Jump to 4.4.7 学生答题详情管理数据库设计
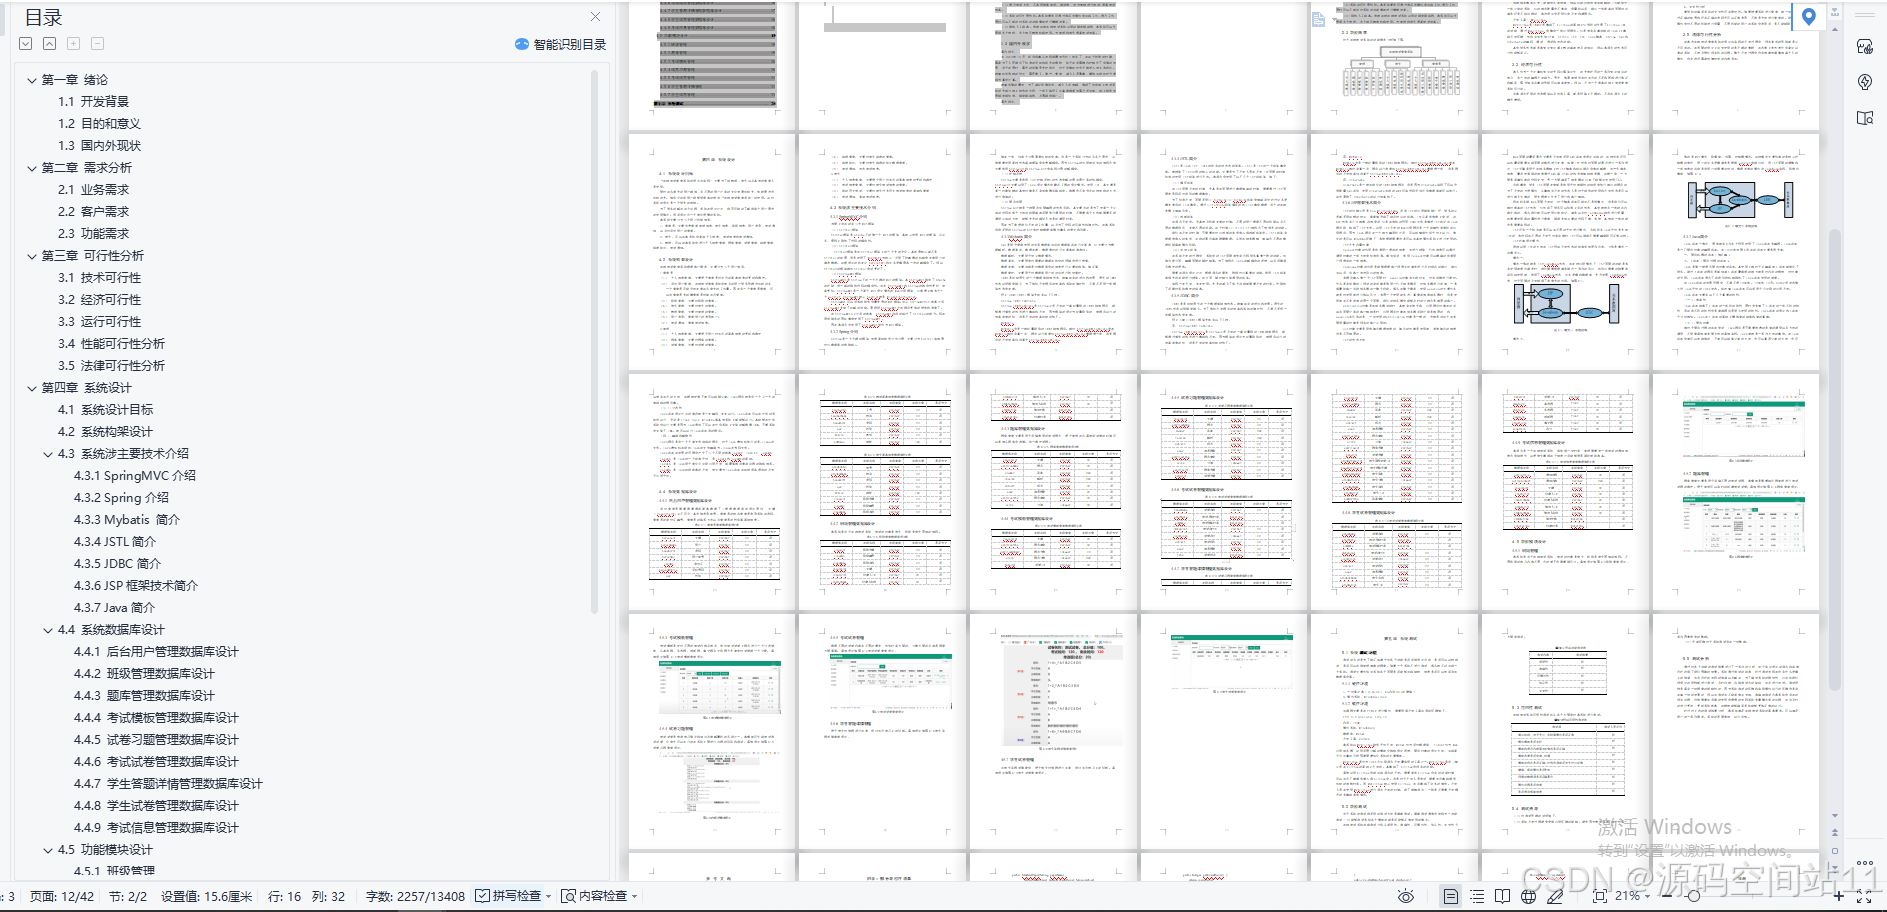This screenshot has height=912, width=1887. point(168,784)
